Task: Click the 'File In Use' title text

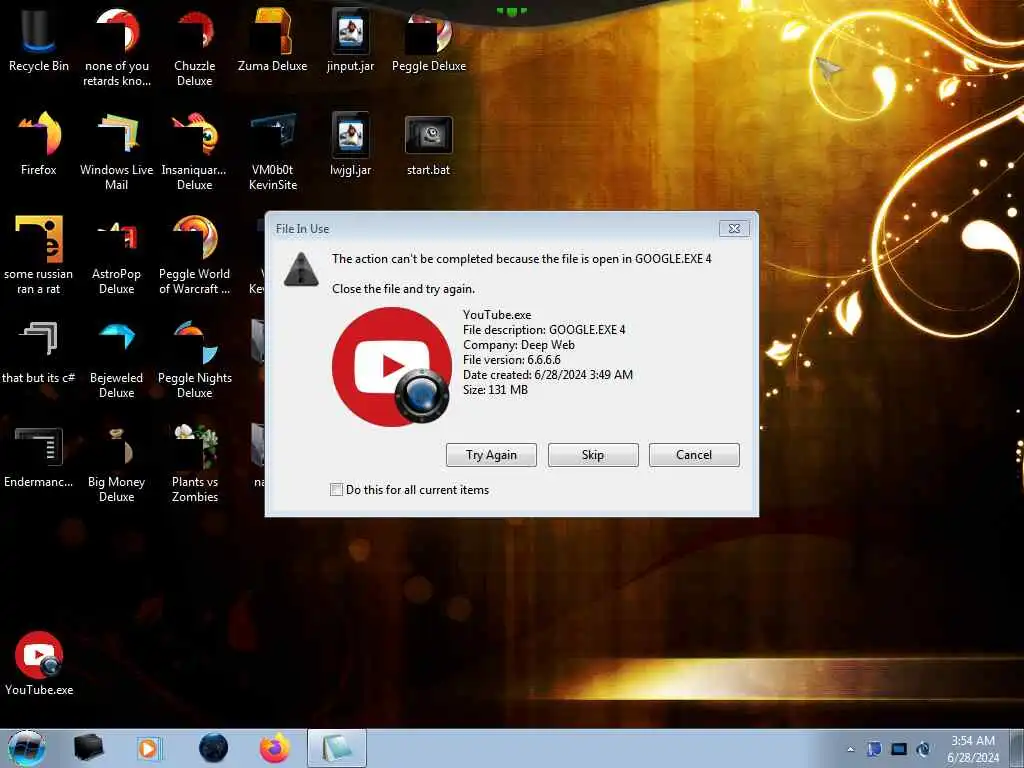Action: coord(302,229)
